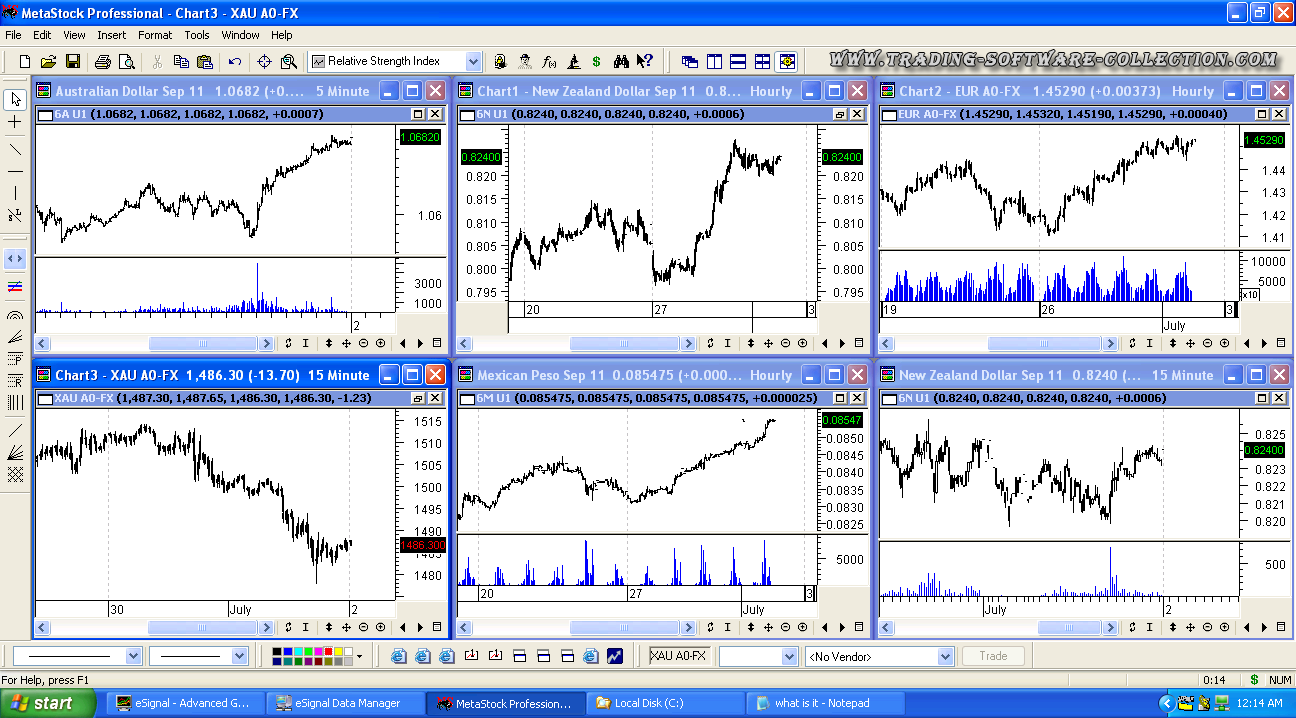
Task: Open the Insert menu
Action: (x=111, y=35)
